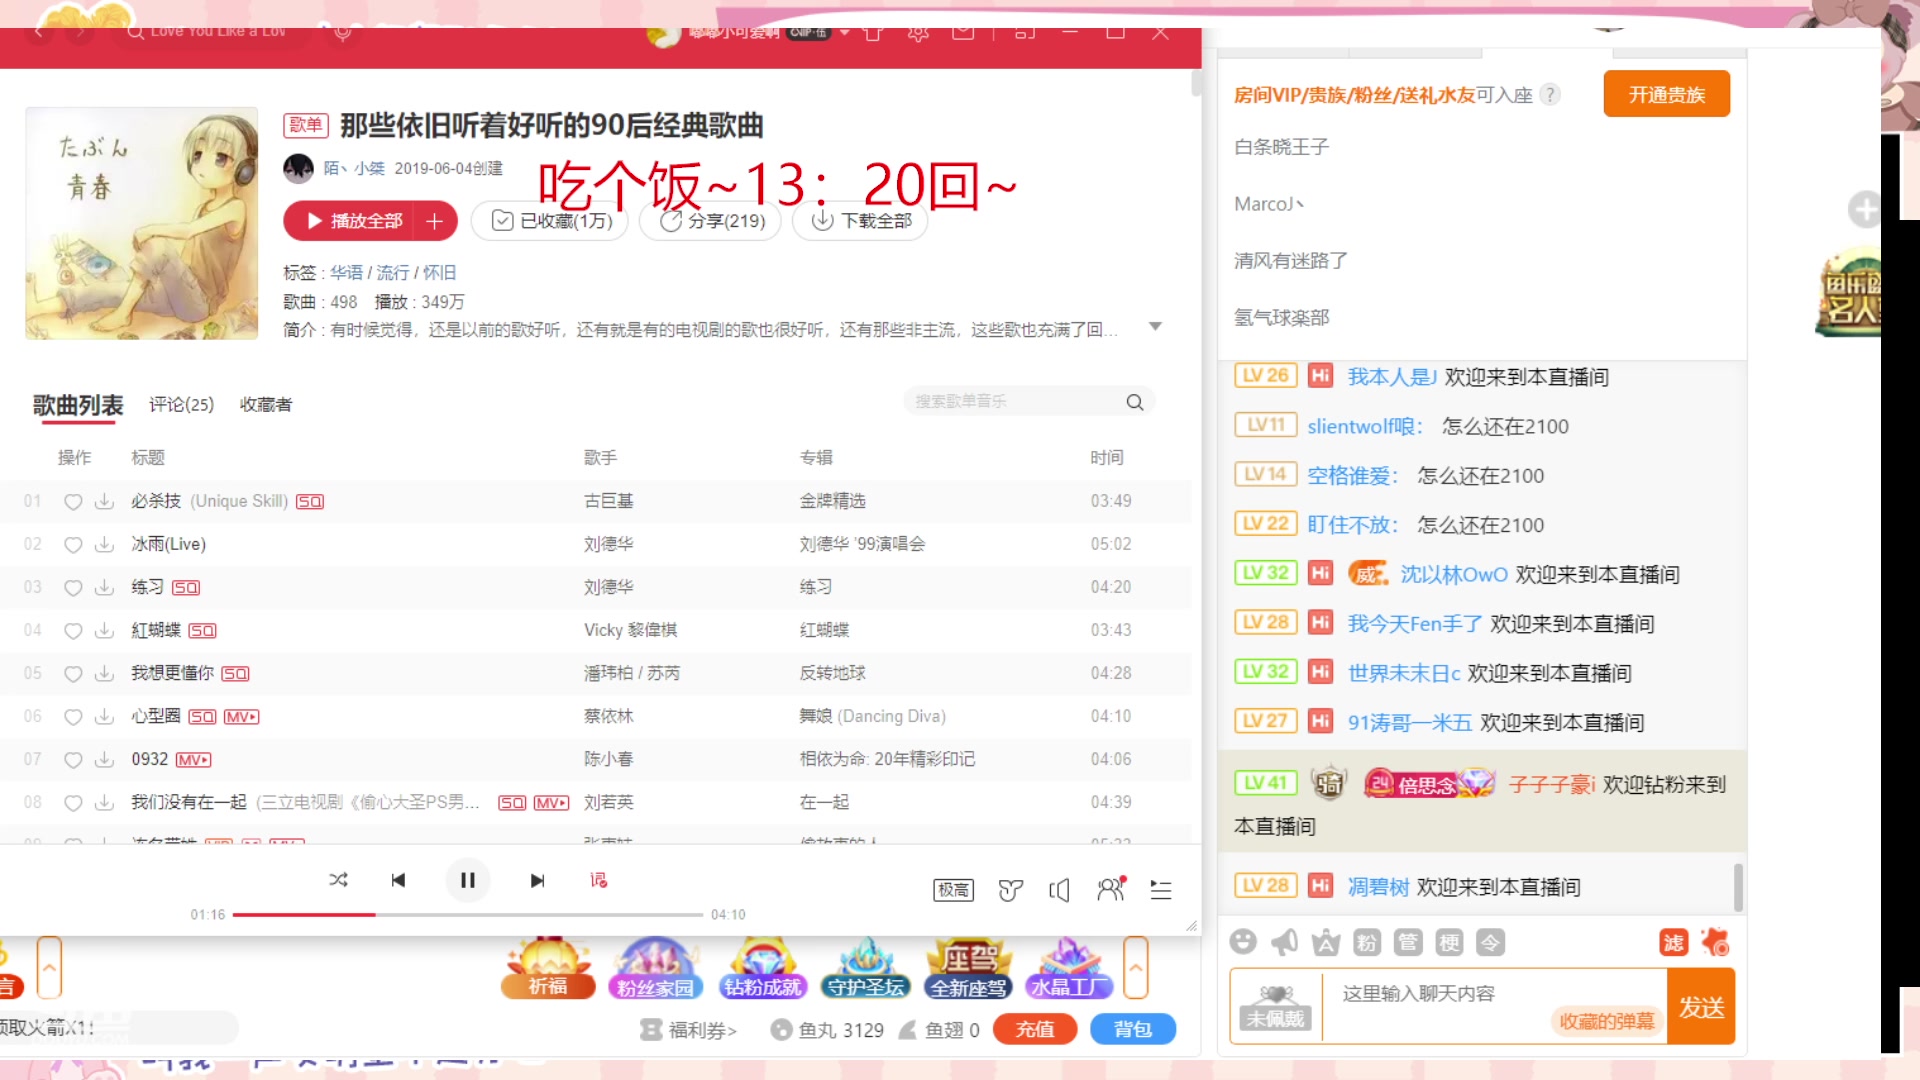Click 充值 recharge button
The width and height of the screenshot is (1920, 1080).
coord(1035,1029)
